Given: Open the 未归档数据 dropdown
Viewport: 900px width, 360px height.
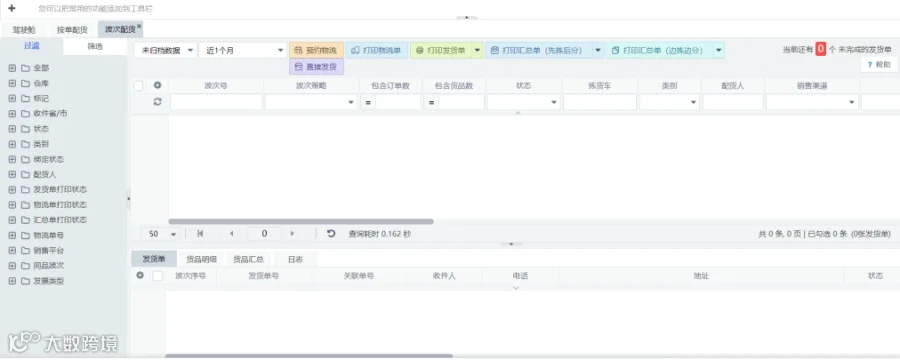Looking at the screenshot, I should pos(165,51).
